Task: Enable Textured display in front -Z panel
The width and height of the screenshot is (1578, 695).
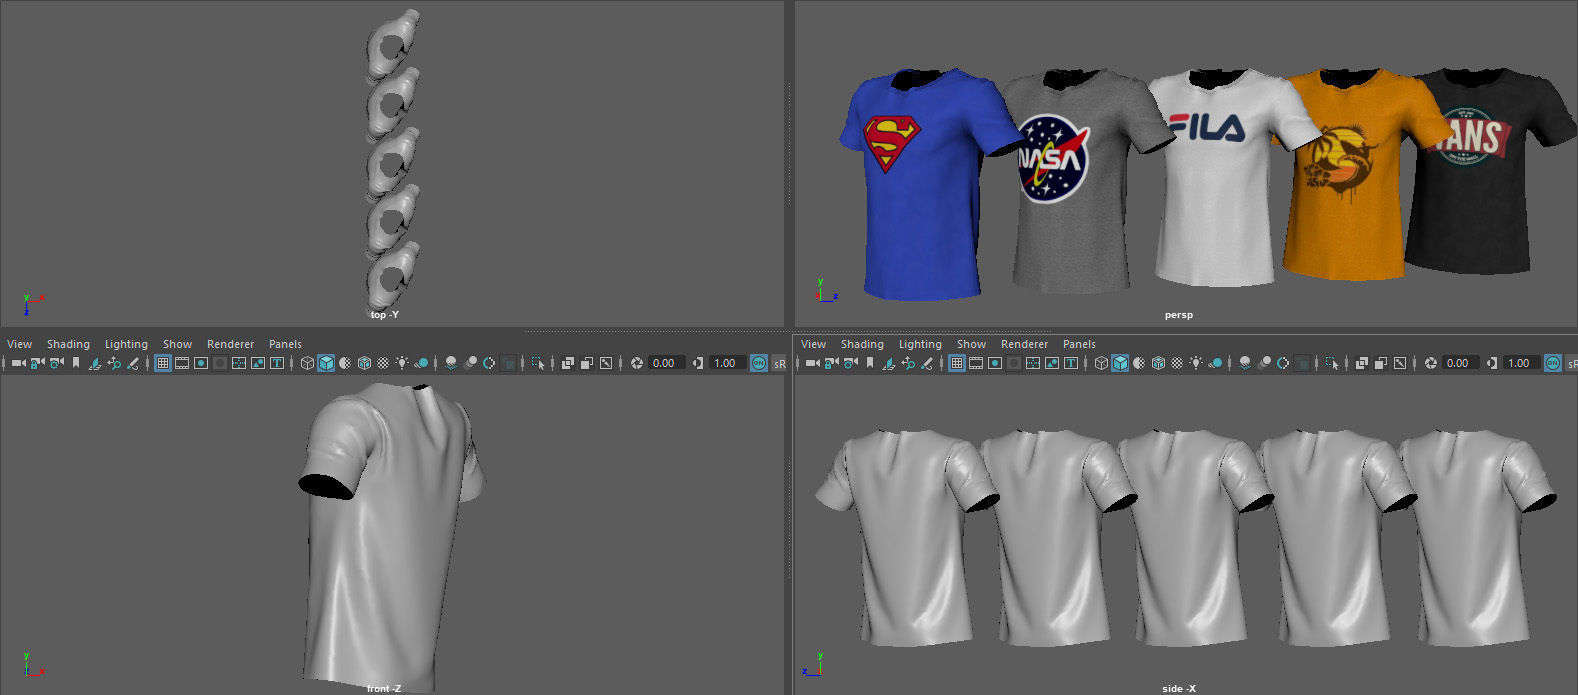Action: (x=383, y=363)
